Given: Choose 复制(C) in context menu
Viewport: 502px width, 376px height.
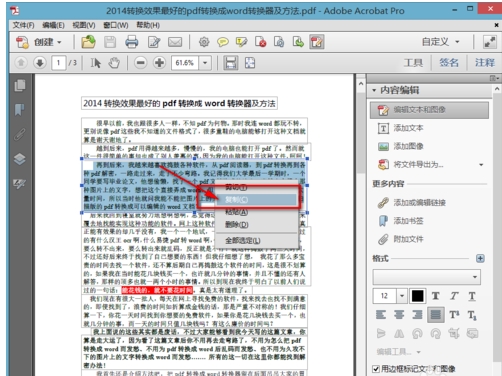Looking at the screenshot, I should 256,200.
